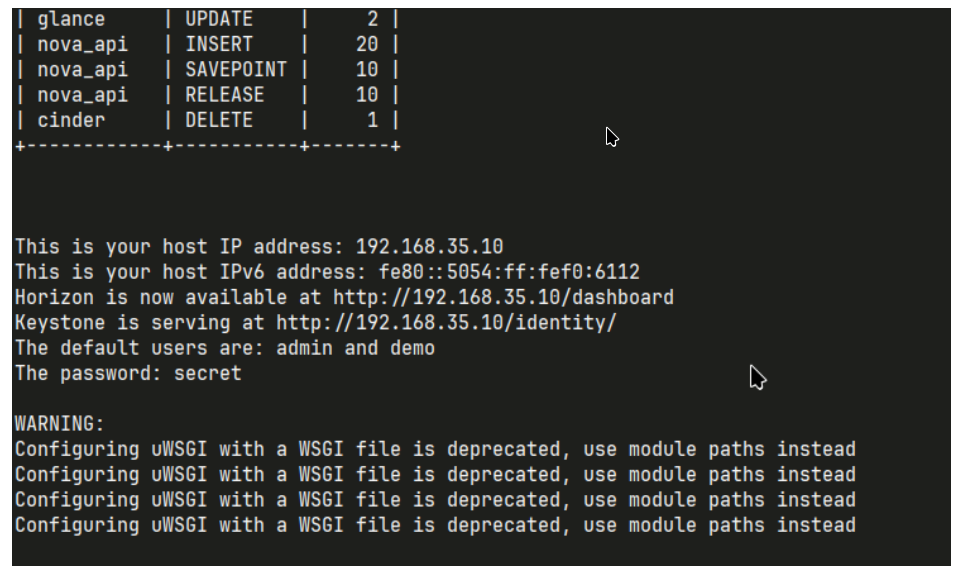
Task: Click the Horizon dashboard URL
Action: (503, 297)
